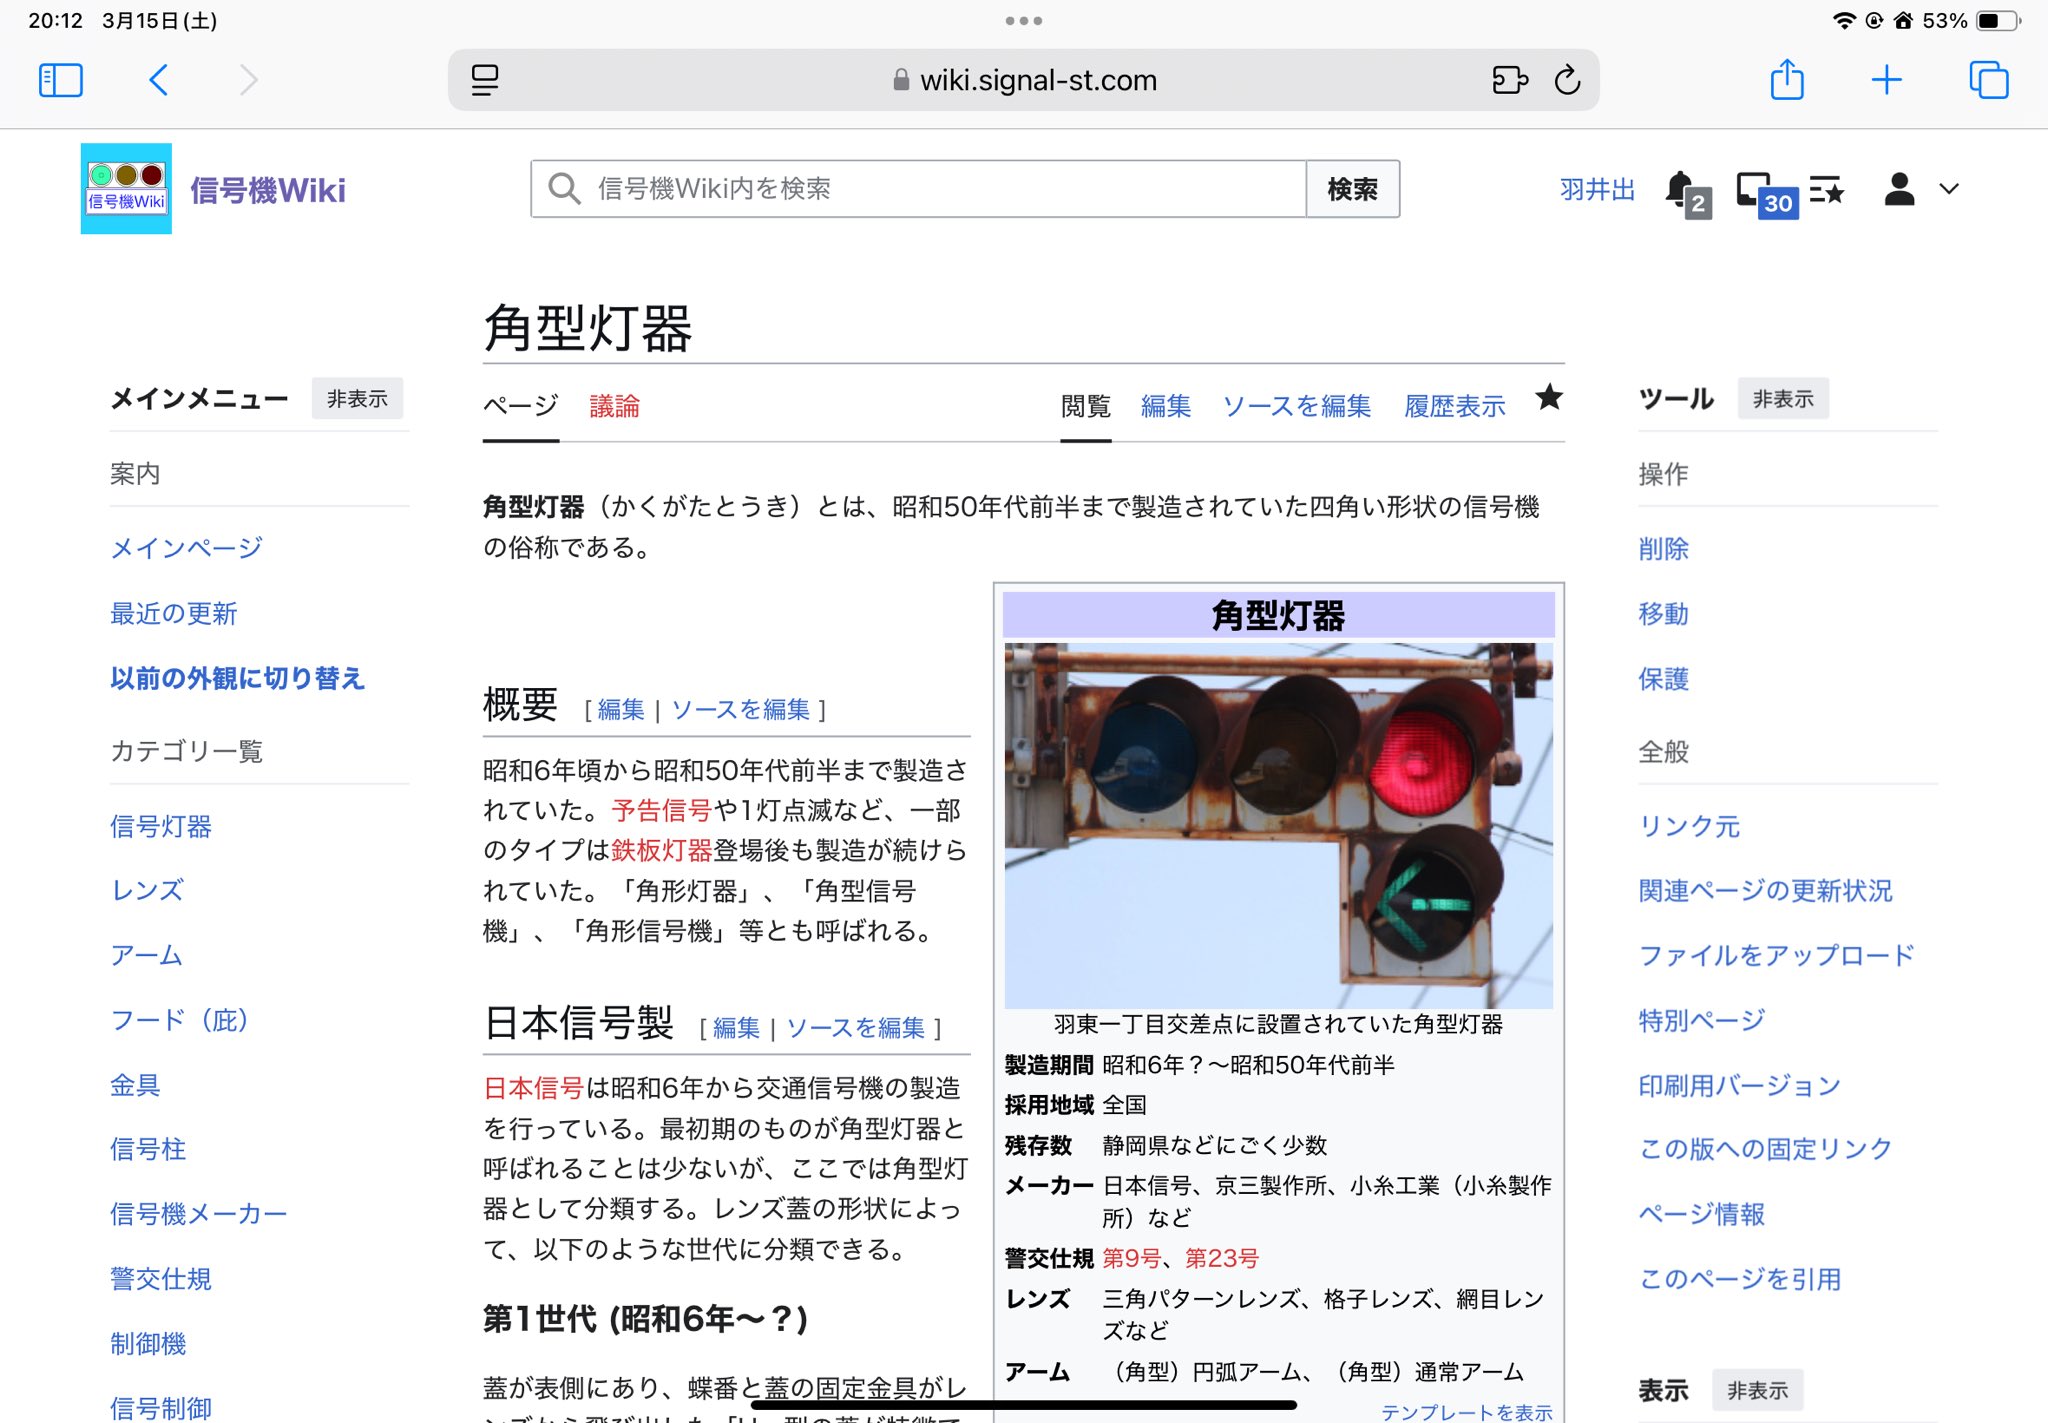Select the ページ tab
2048x1423 pixels.
point(520,406)
